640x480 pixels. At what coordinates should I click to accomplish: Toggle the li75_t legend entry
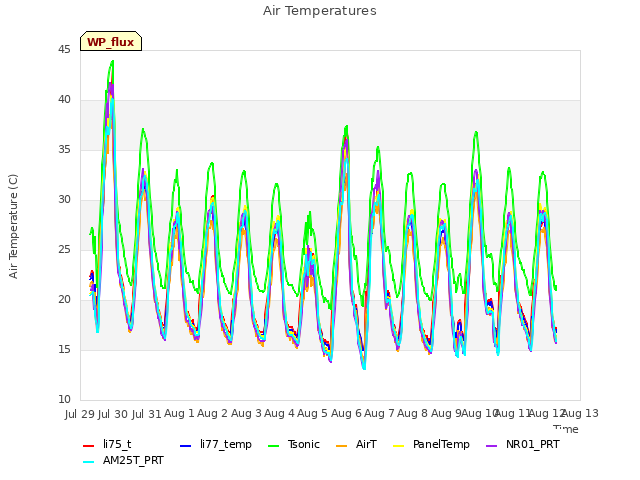tap(107, 444)
